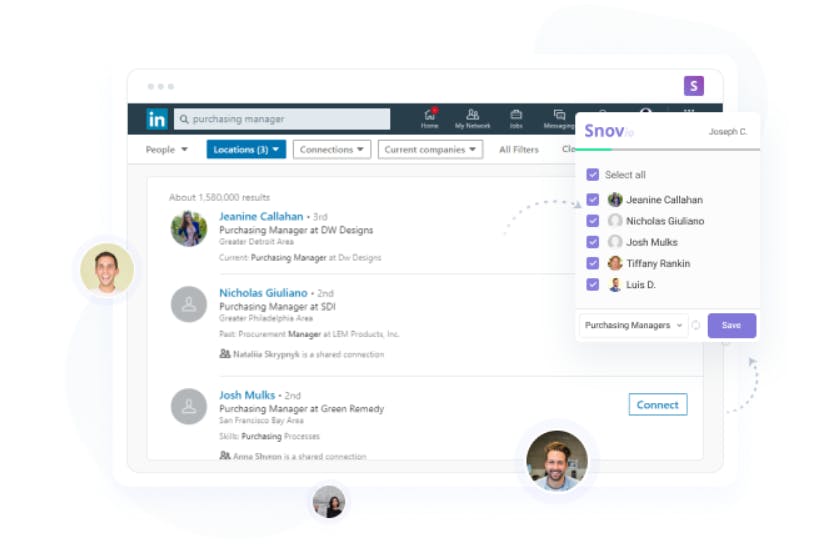Open the My Network icon

[472, 118]
